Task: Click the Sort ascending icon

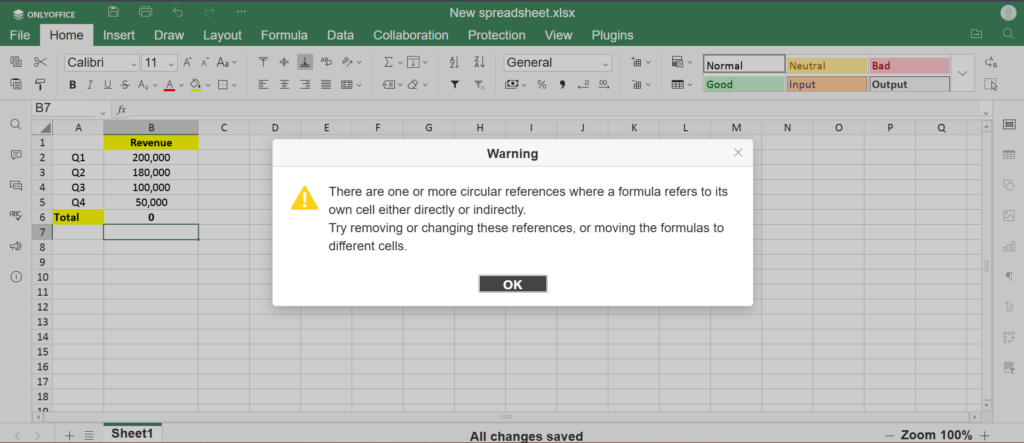Action: click(455, 62)
